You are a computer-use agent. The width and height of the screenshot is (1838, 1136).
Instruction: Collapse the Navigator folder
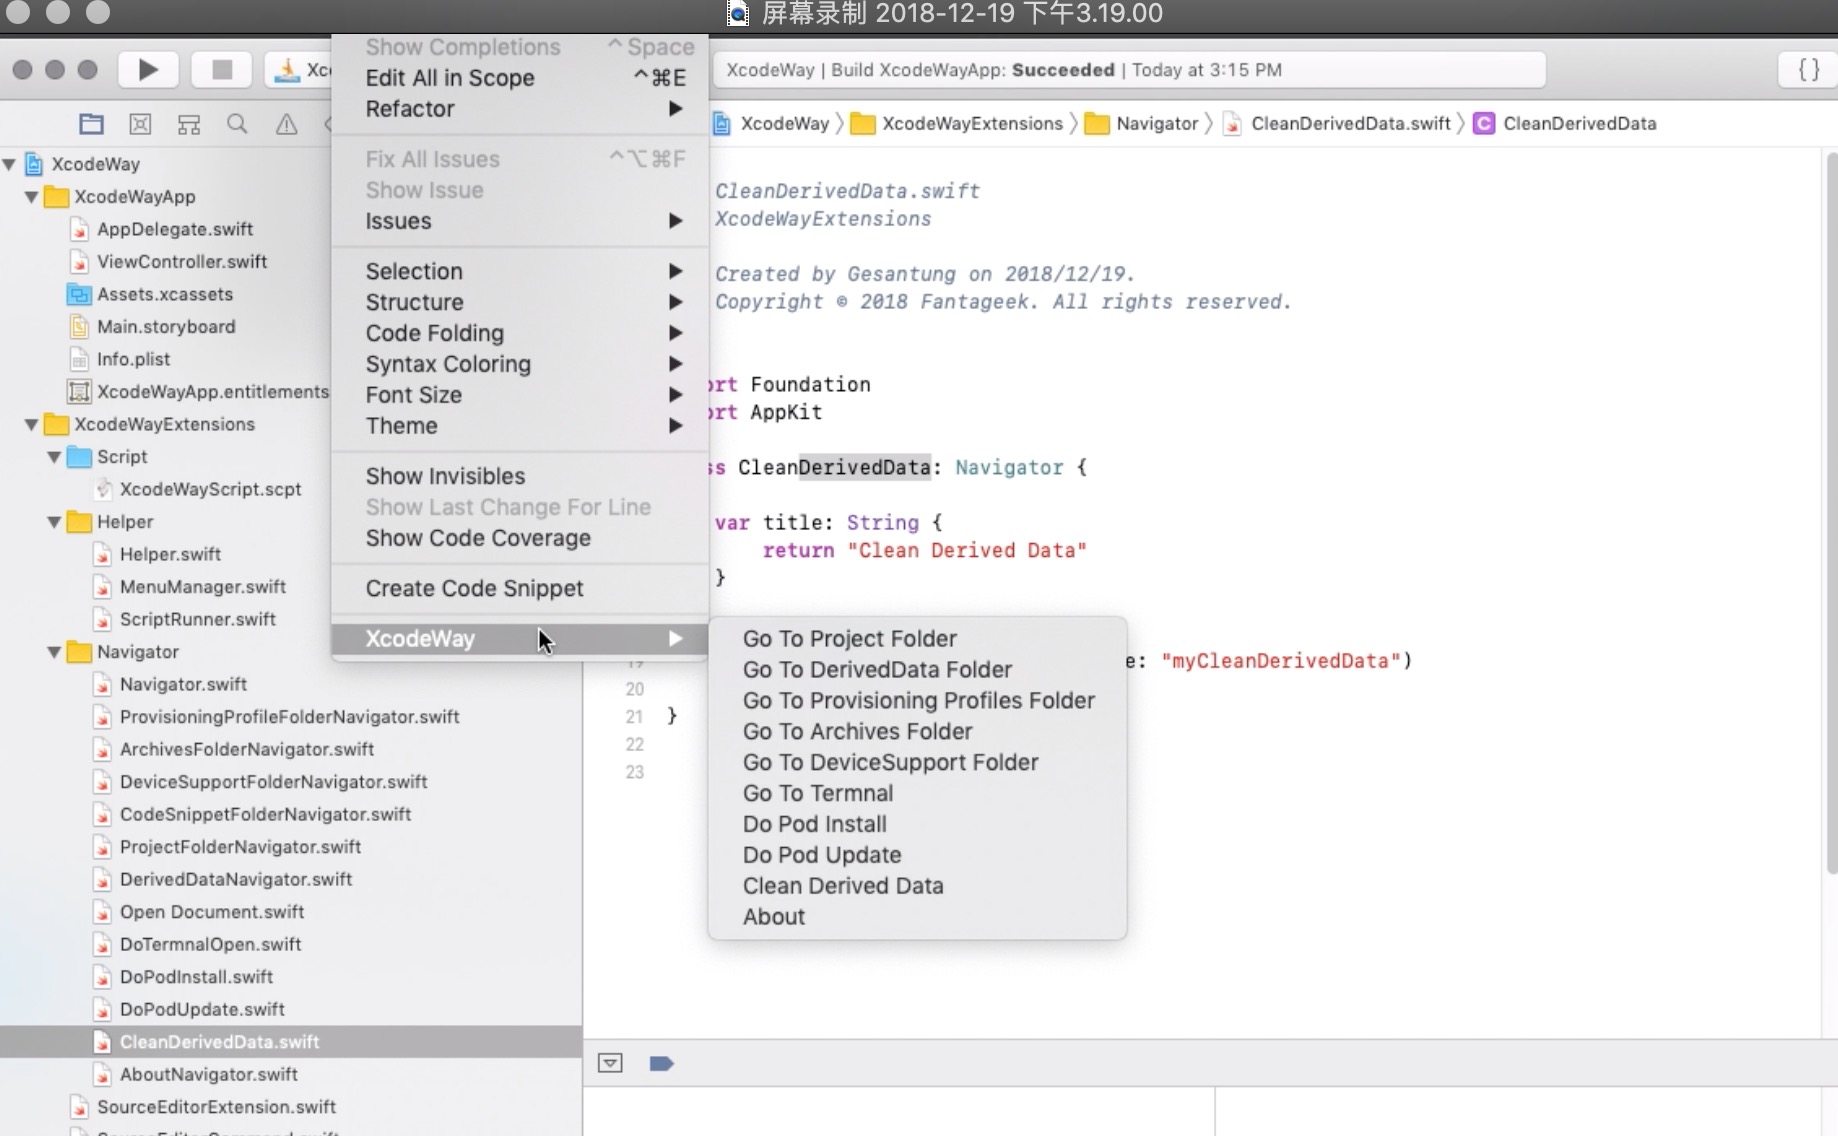click(54, 652)
